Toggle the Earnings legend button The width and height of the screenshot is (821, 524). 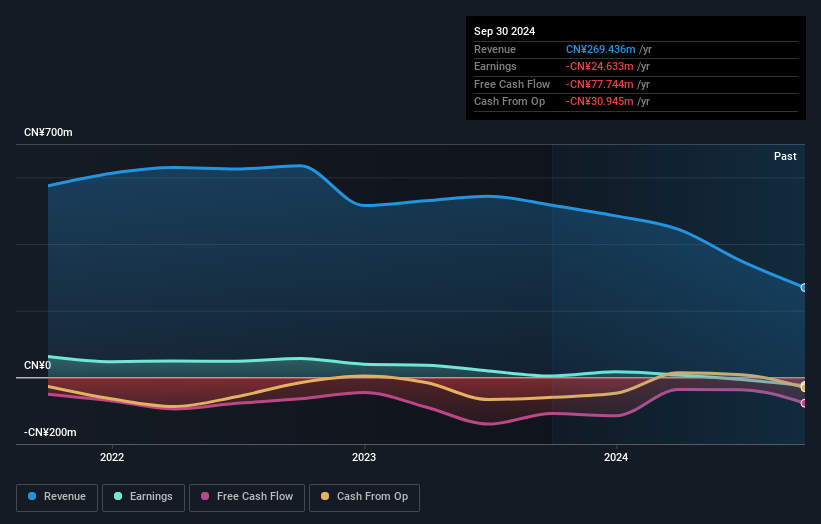click(x=143, y=497)
